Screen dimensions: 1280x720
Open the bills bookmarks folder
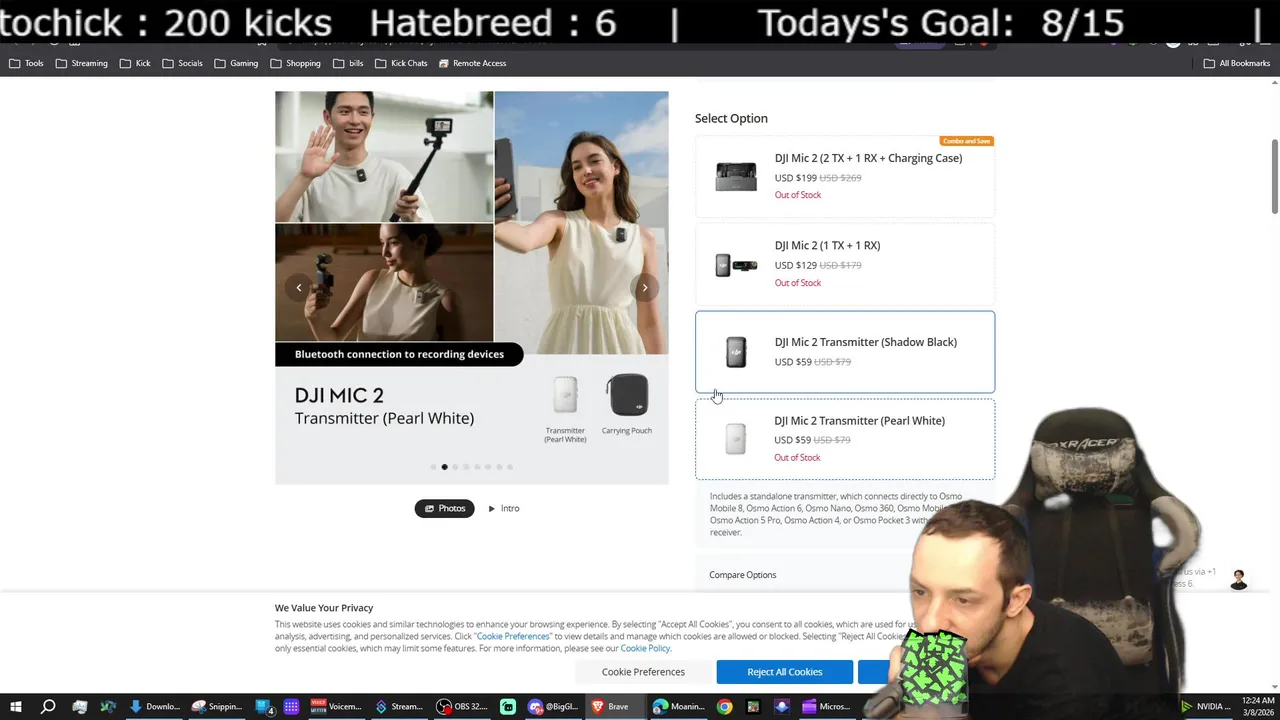[347, 63]
